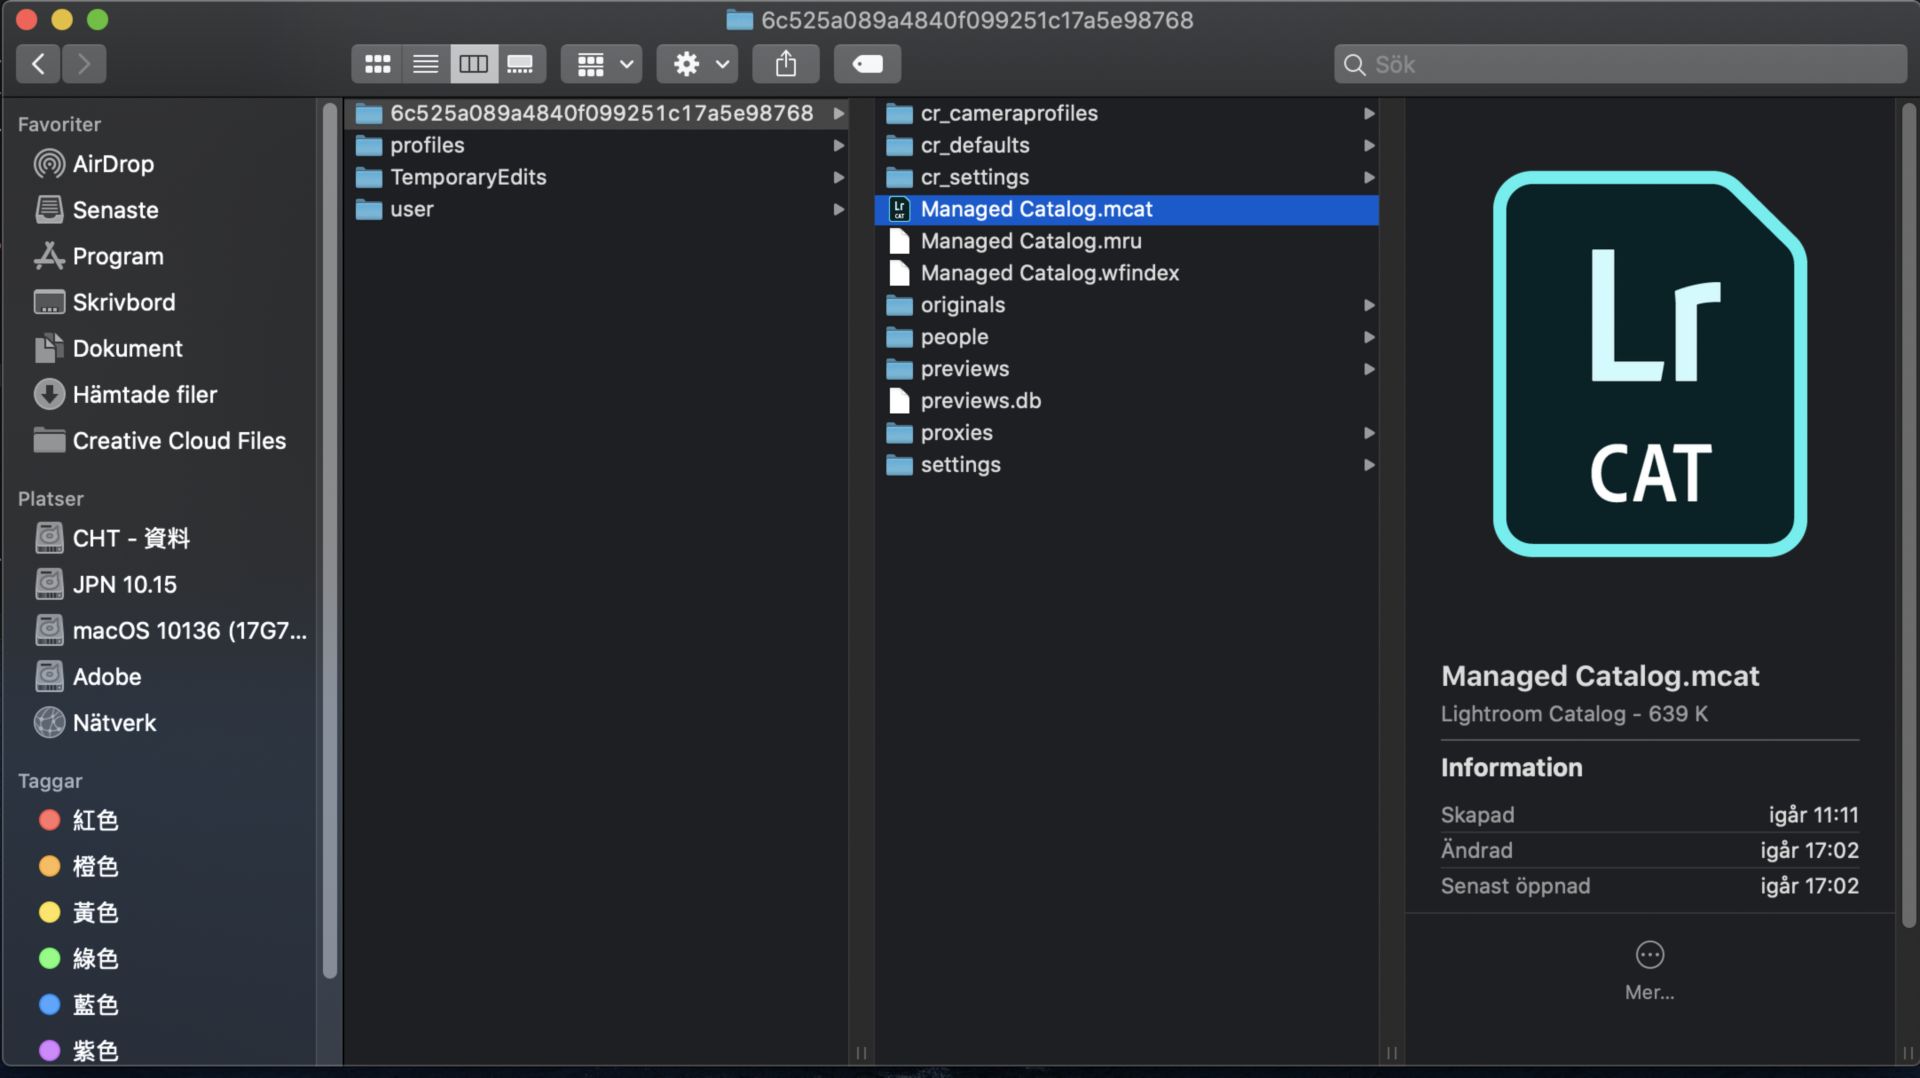The width and height of the screenshot is (1920, 1078).
Task: Open the Share icon in the toolbar
Action: click(x=786, y=63)
